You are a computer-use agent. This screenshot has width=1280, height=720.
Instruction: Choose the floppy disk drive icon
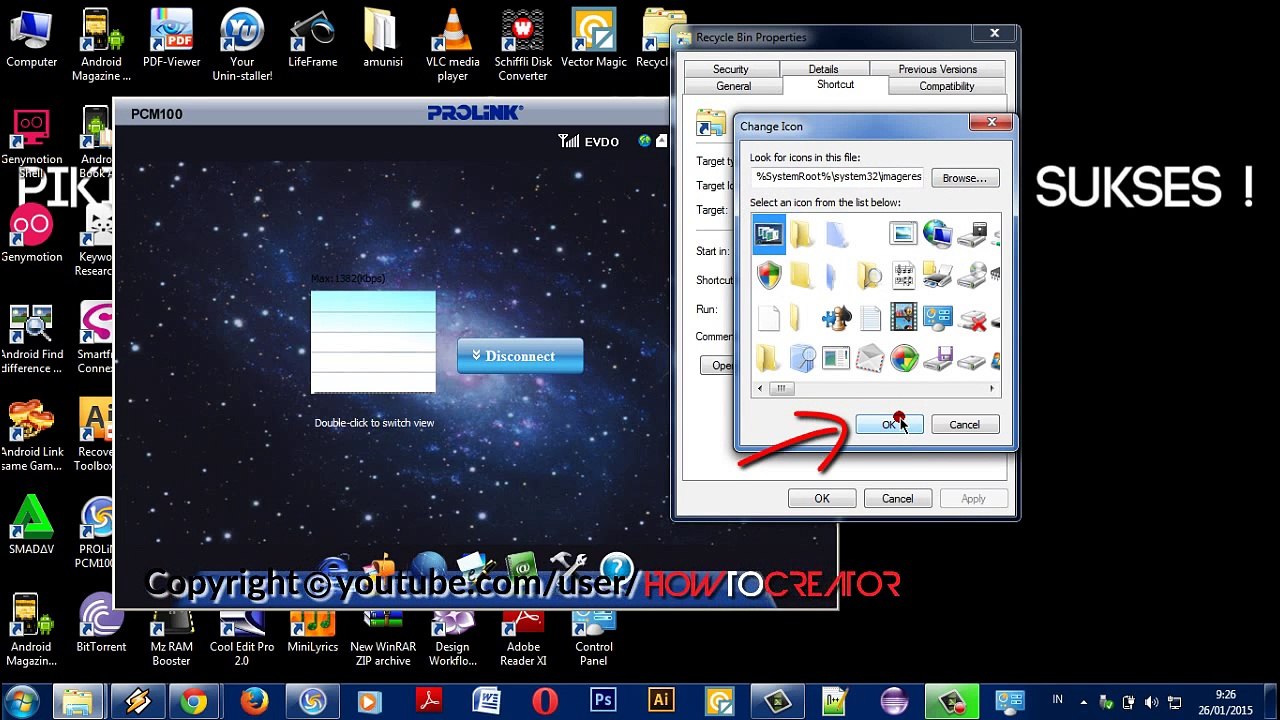point(937,358)
